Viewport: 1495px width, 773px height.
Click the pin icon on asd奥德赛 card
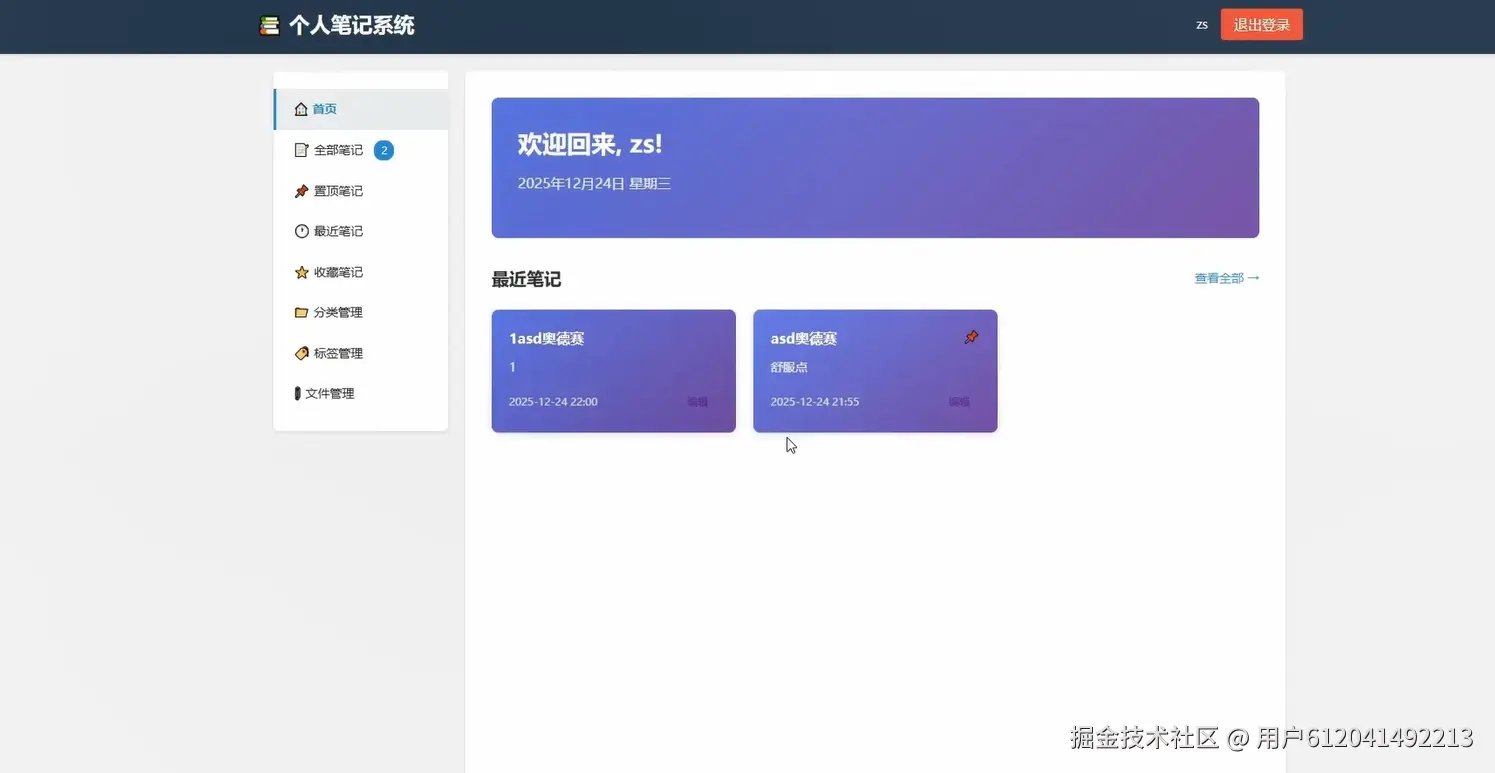(x=970, y=337)
